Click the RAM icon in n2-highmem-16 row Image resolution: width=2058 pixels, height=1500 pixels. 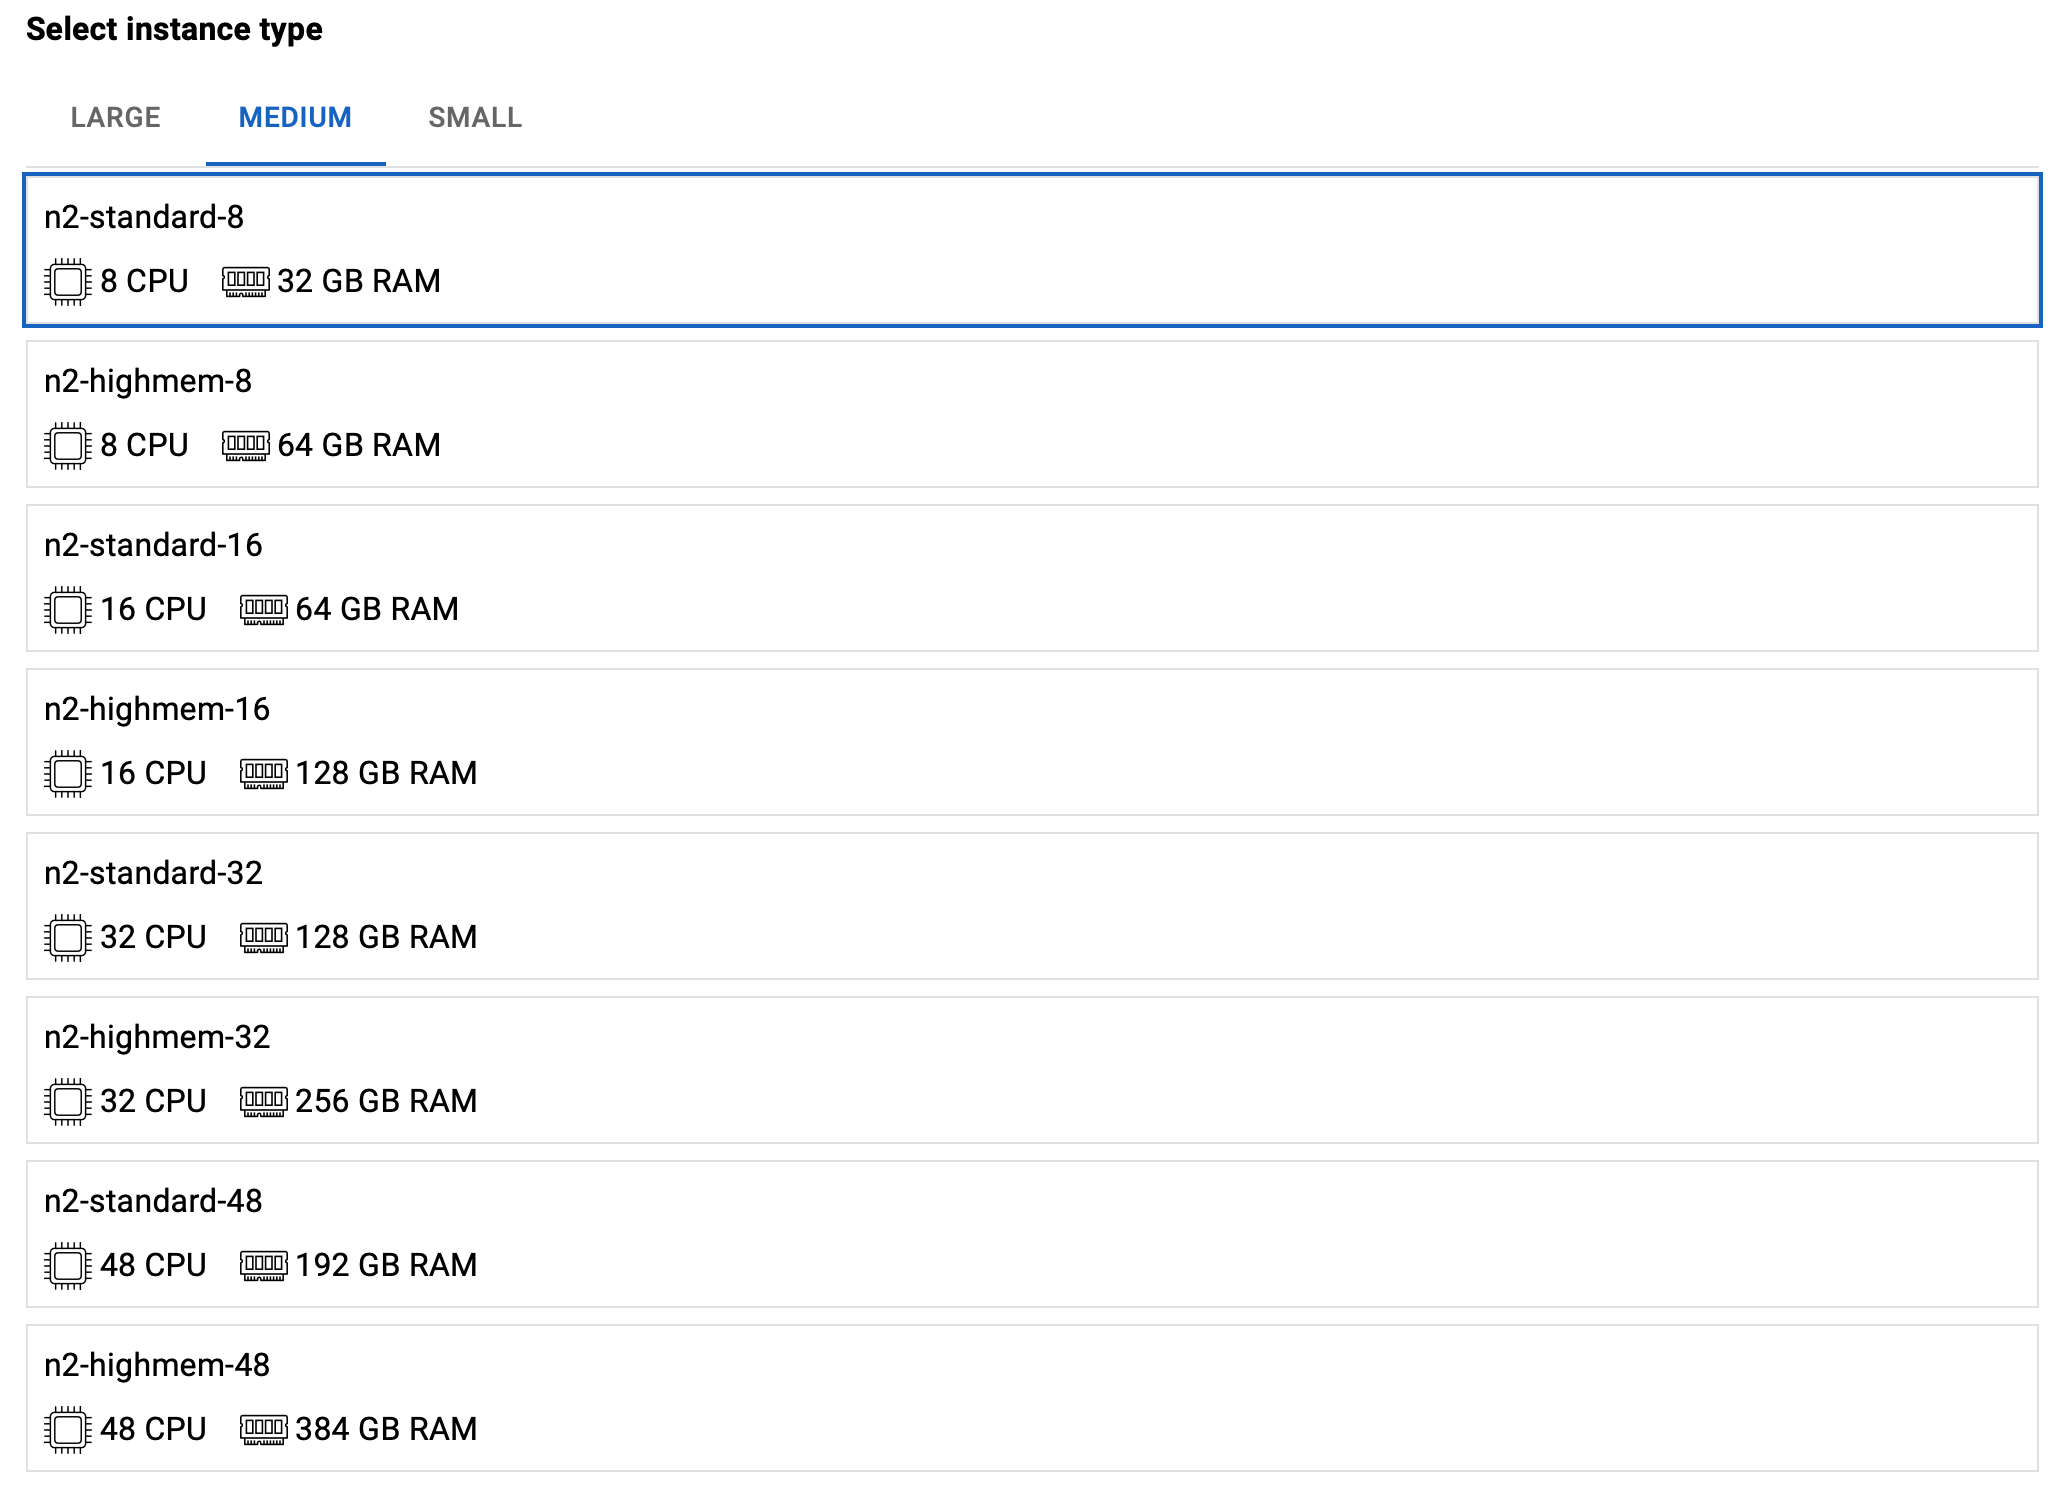click(x=264, y=774)
